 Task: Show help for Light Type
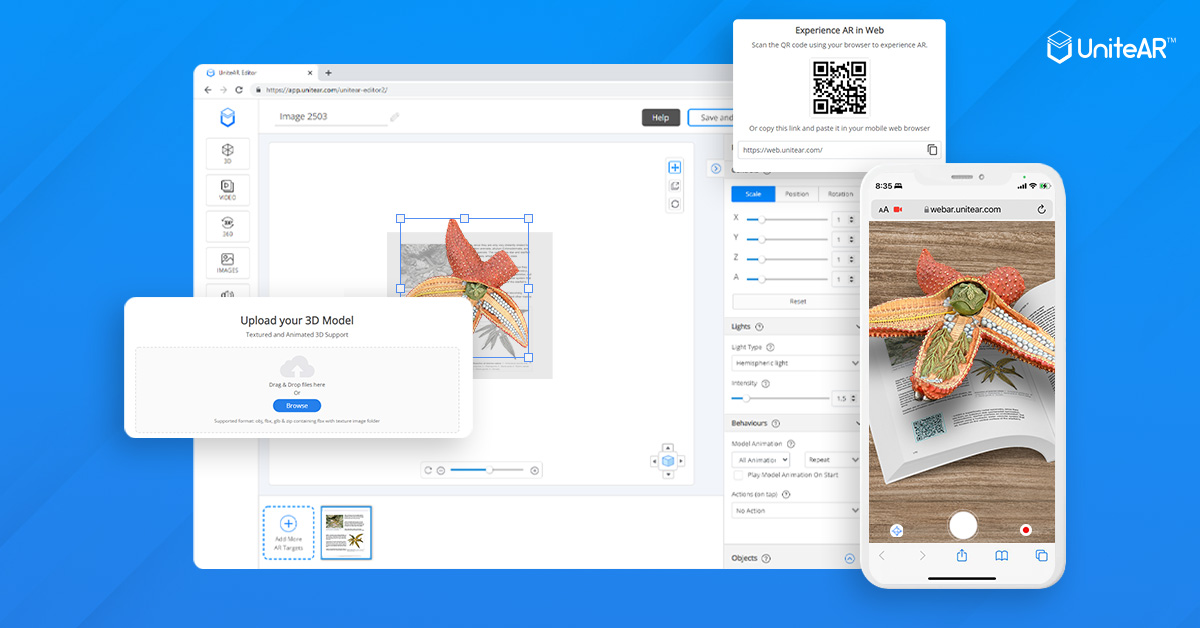pos(770,347)
